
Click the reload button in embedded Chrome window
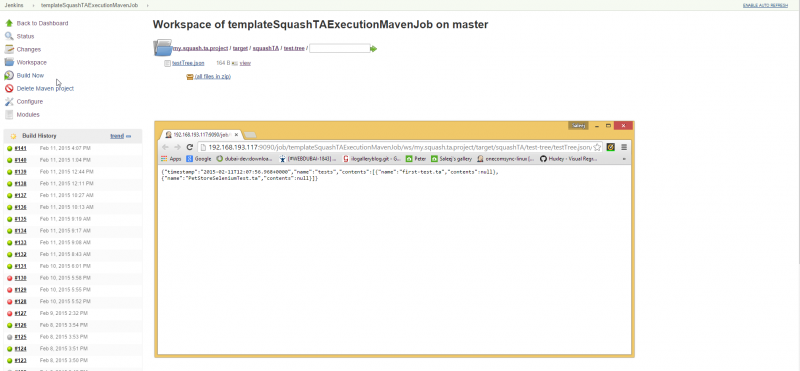point(189,147)
